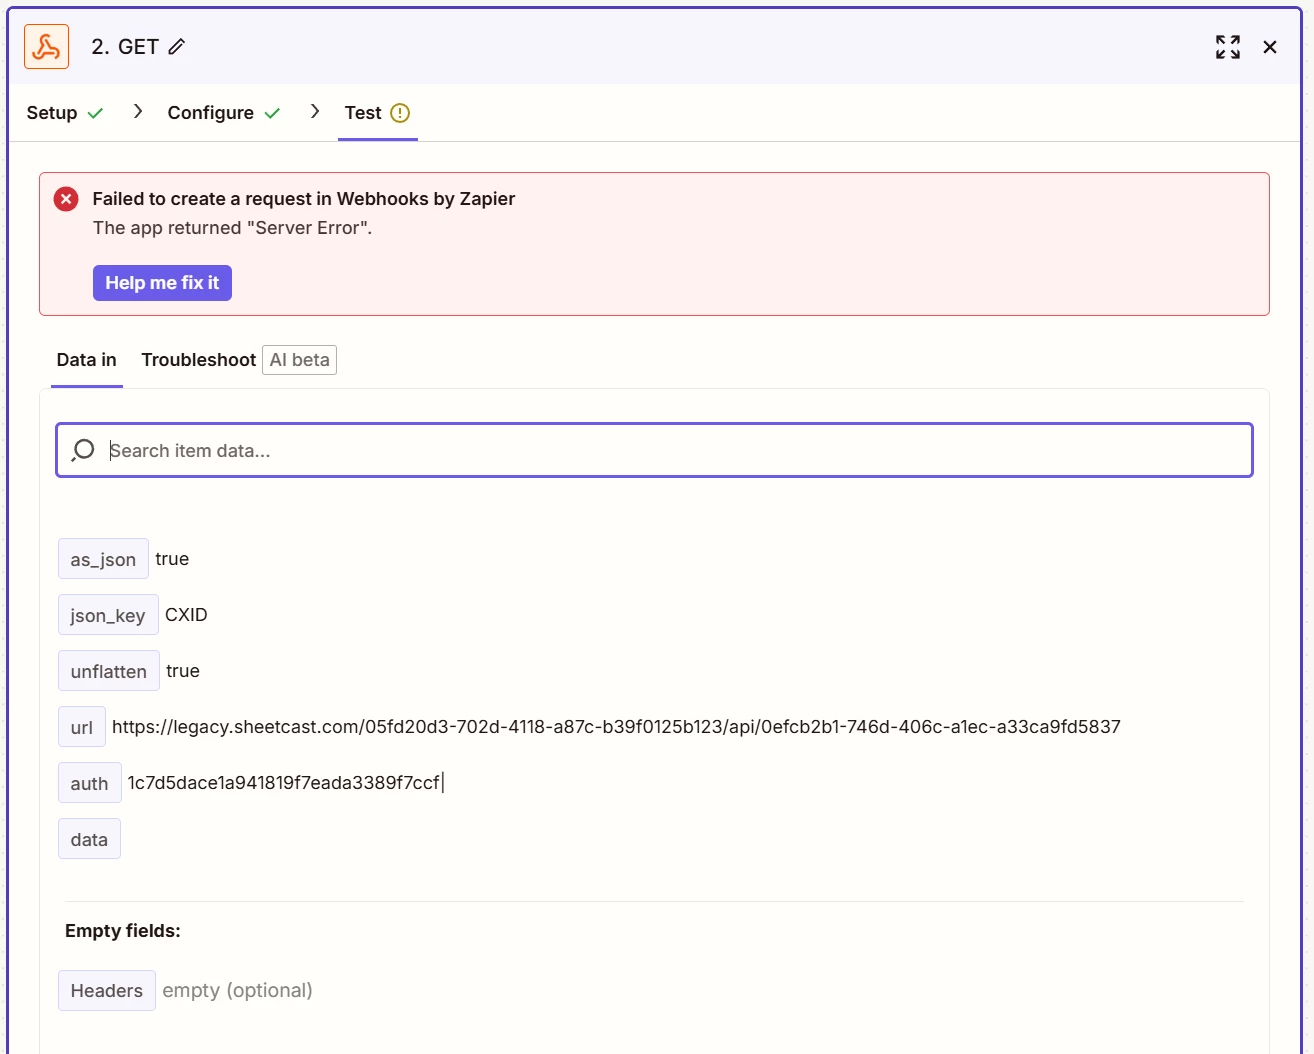
Task: Click the AI beta badge
Action: [299, 360]
